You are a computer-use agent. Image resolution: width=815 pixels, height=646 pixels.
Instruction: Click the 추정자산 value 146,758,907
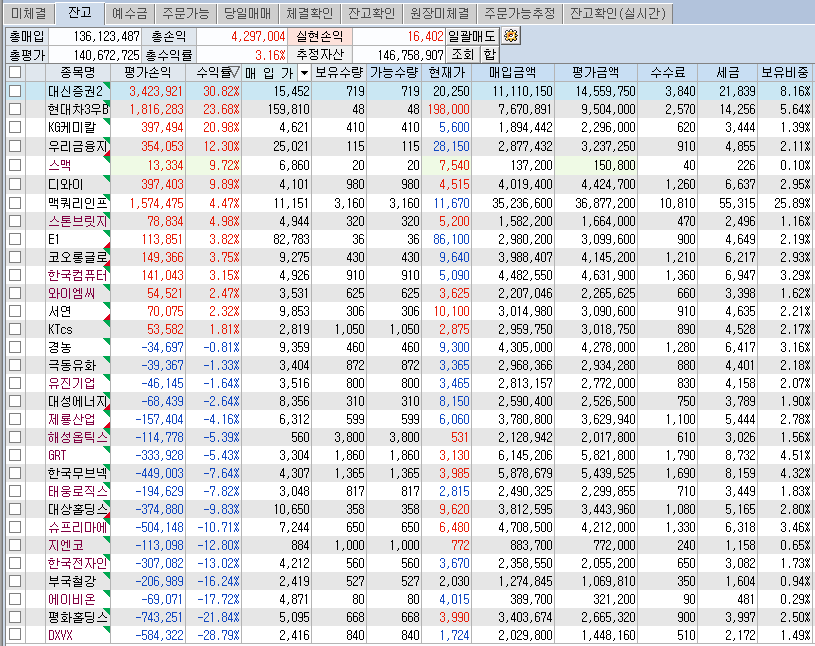point(411,55)
